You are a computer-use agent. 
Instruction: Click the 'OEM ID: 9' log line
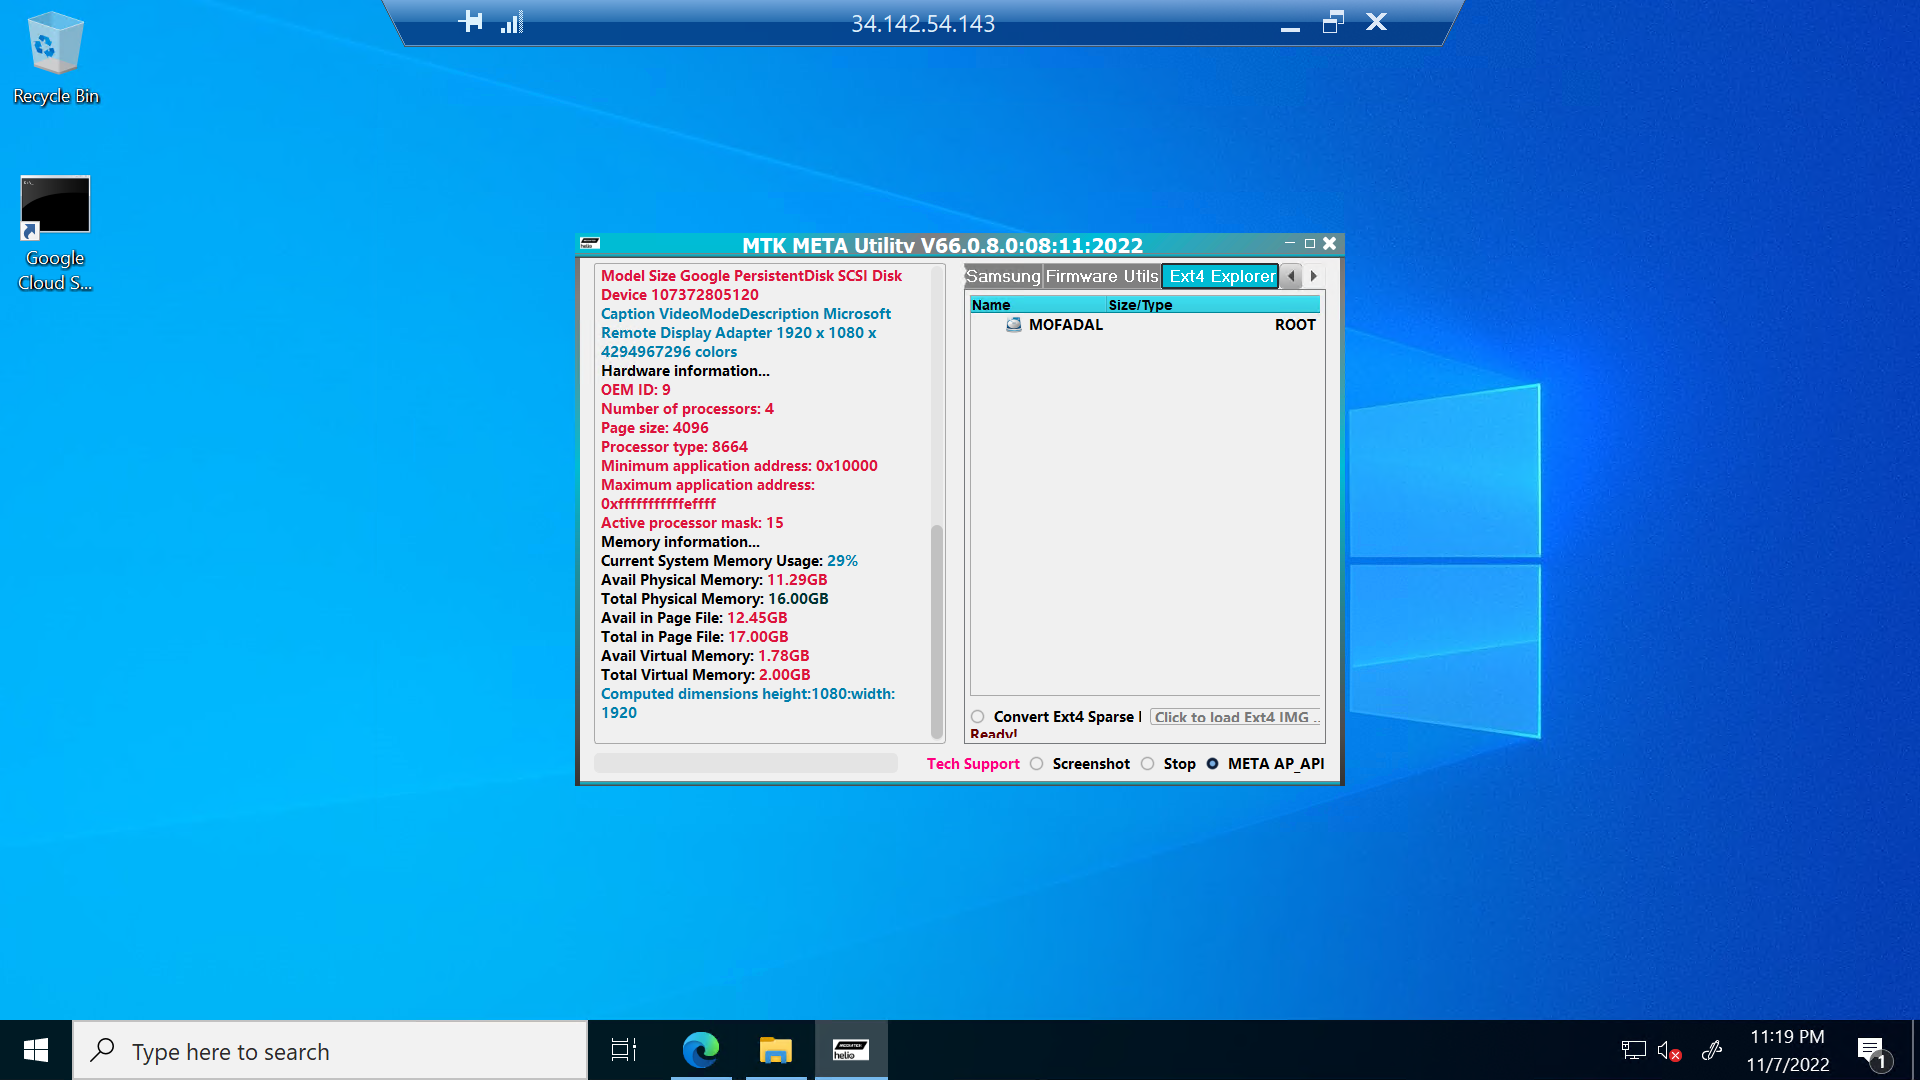pyautogui.click(x=636, y=389)
